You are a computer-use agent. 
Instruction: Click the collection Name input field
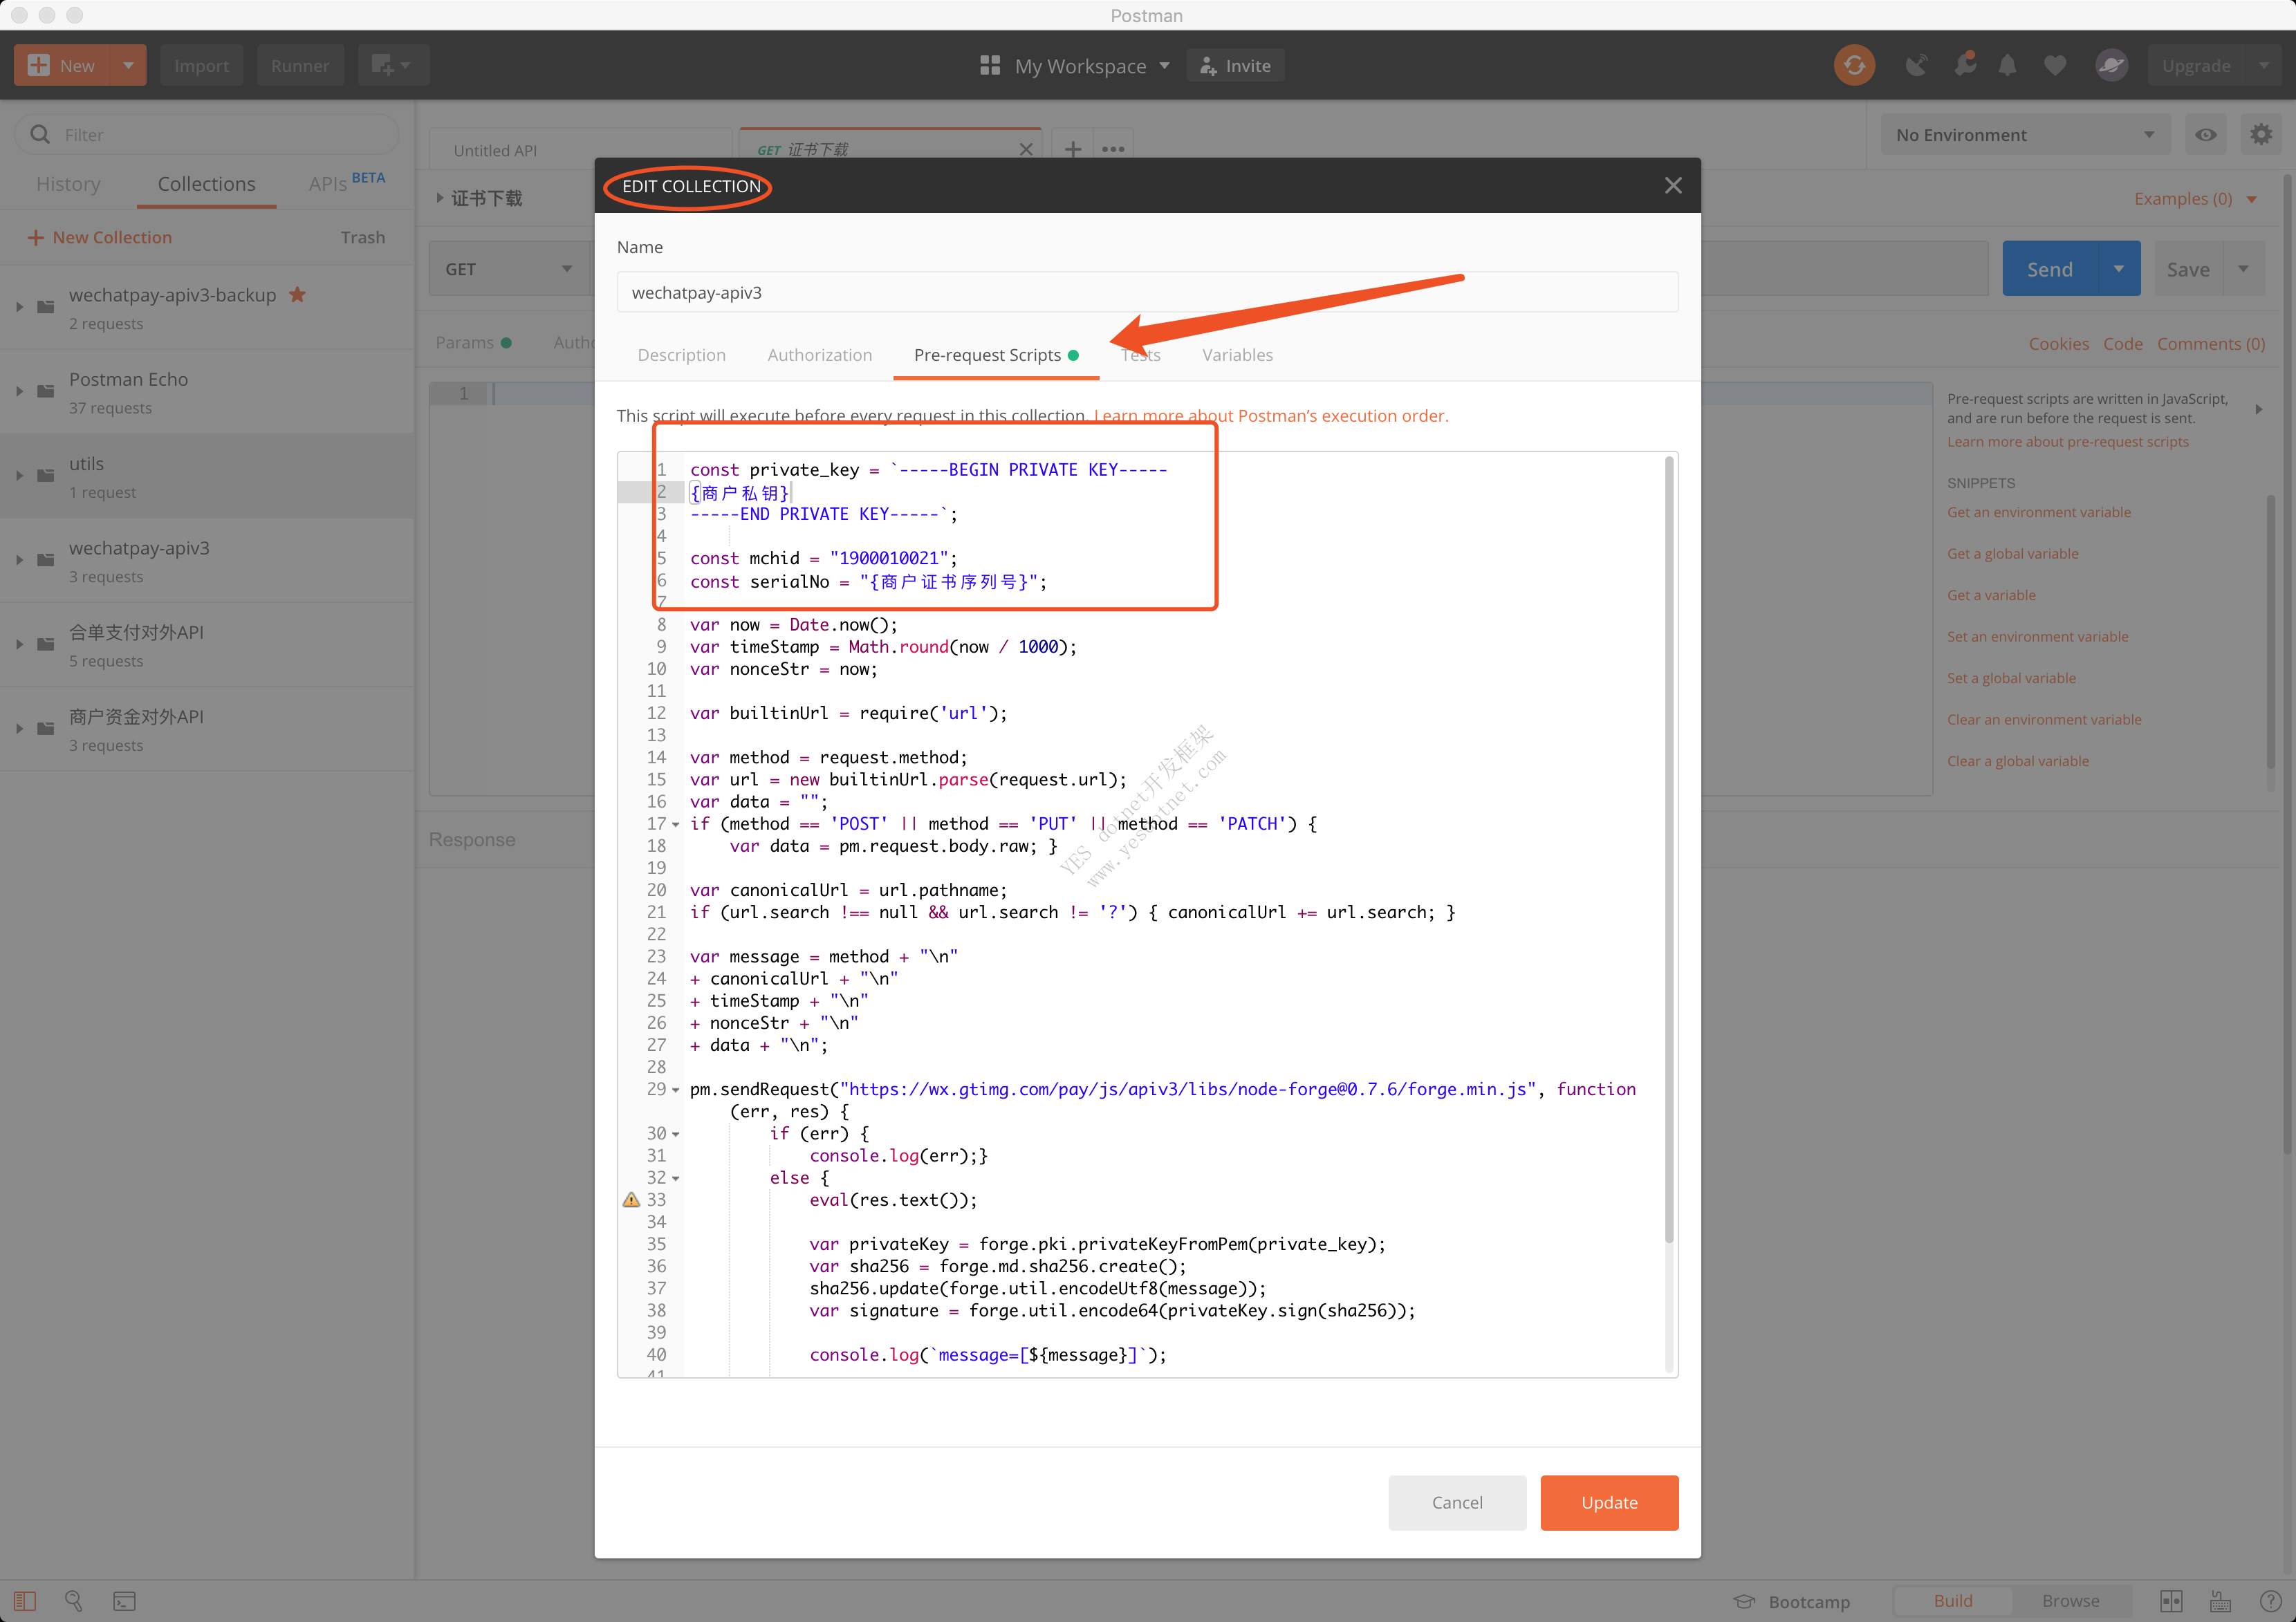click(1147, 292)
